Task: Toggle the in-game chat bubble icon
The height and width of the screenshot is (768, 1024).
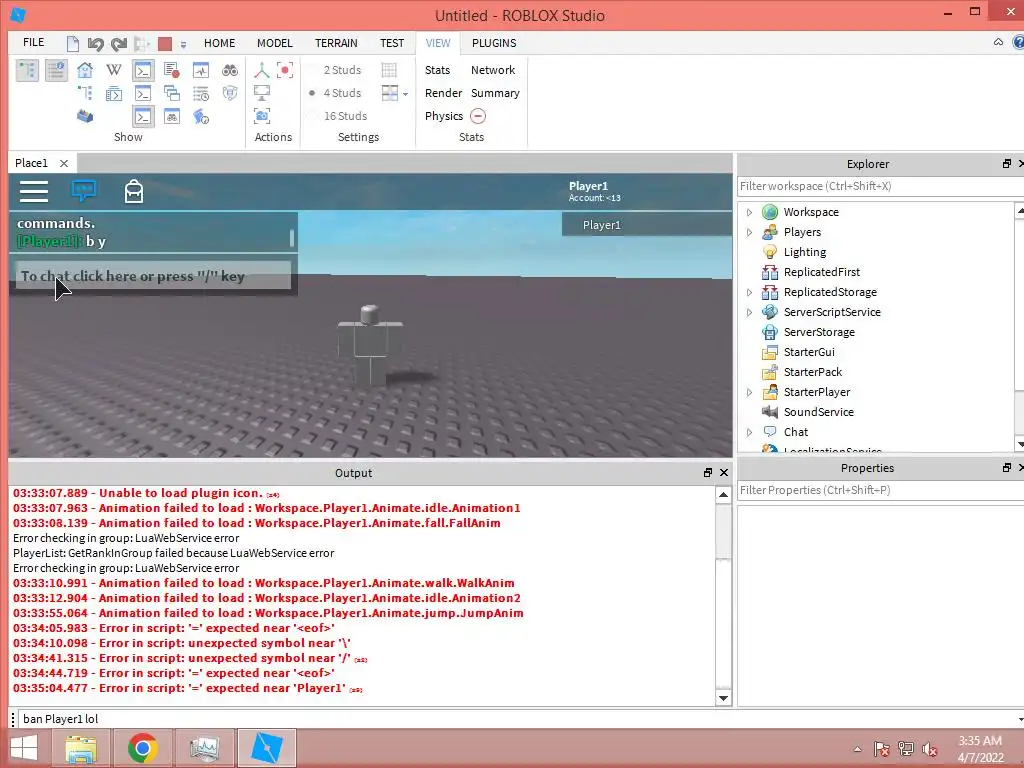Action: pos(84,191)
